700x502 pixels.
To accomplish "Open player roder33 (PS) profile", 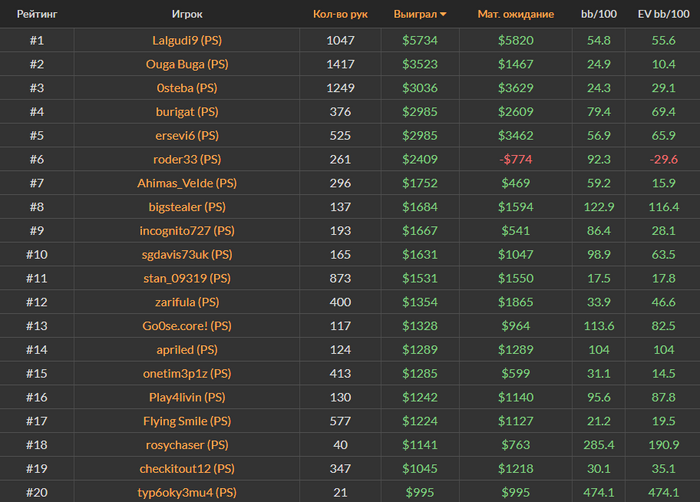I will (186, 160).
